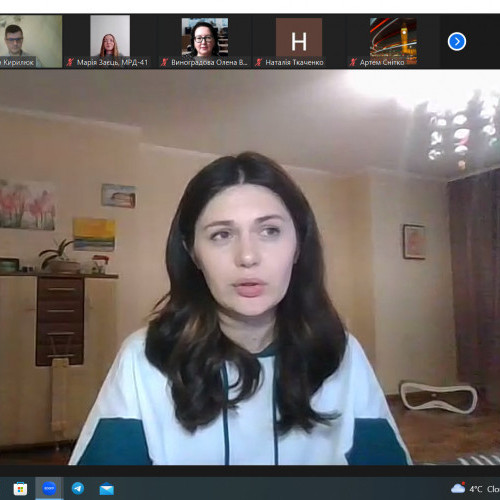Viewport: 500px width, 500px height.
Task: Click muted mic icon for Наталія Ткаченко
Action: tap(258, 62)
